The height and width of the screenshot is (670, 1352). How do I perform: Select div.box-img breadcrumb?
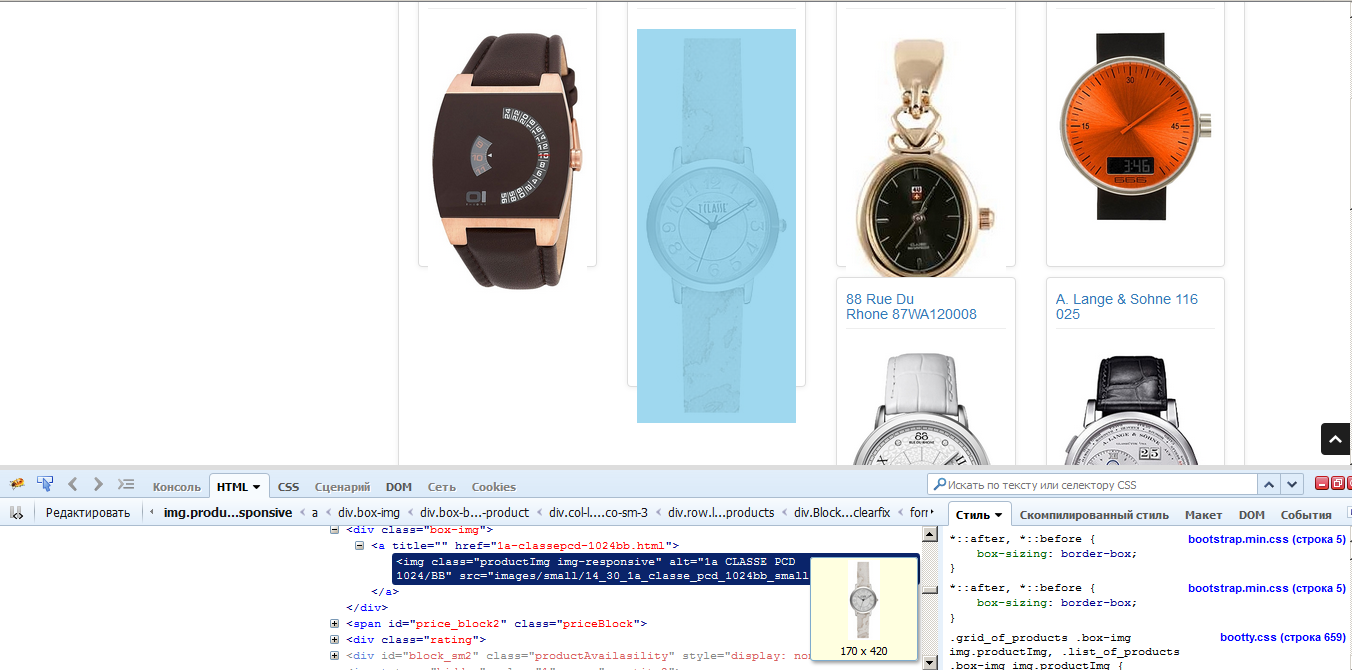pos(369,513)
